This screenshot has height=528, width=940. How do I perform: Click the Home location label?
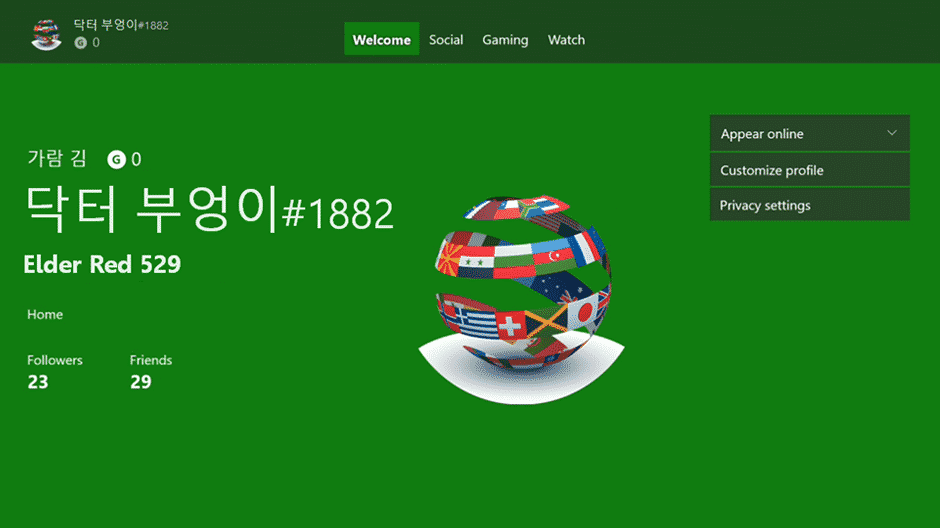pyautogui.click(x=45, y=314)
